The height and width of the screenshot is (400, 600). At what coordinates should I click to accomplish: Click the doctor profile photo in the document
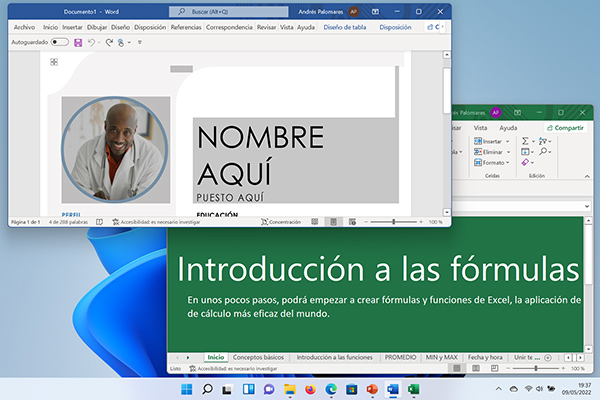(115, 149)
